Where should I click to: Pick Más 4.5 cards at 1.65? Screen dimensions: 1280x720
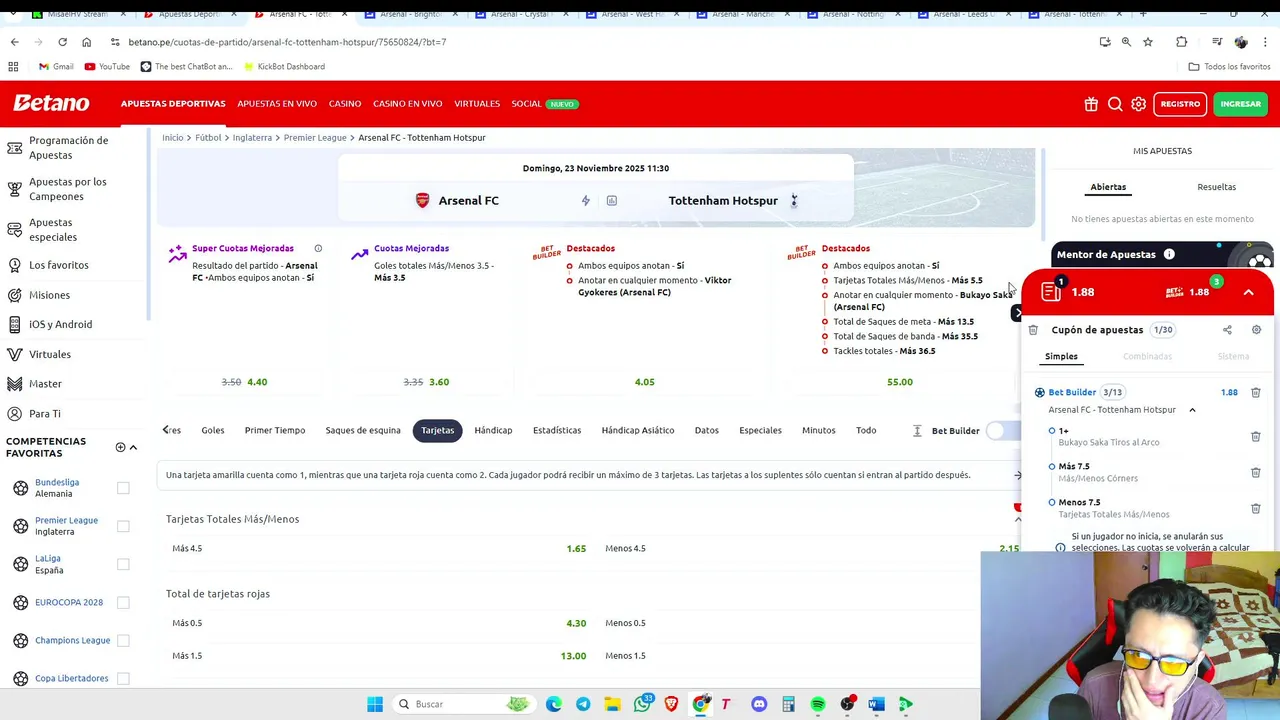(x=378, y=548)
